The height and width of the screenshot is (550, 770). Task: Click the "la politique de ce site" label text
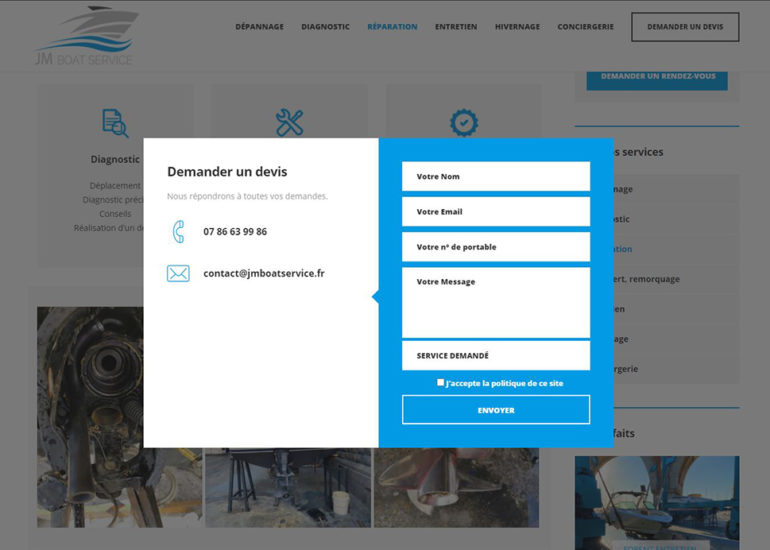click(x=522, y=384)
